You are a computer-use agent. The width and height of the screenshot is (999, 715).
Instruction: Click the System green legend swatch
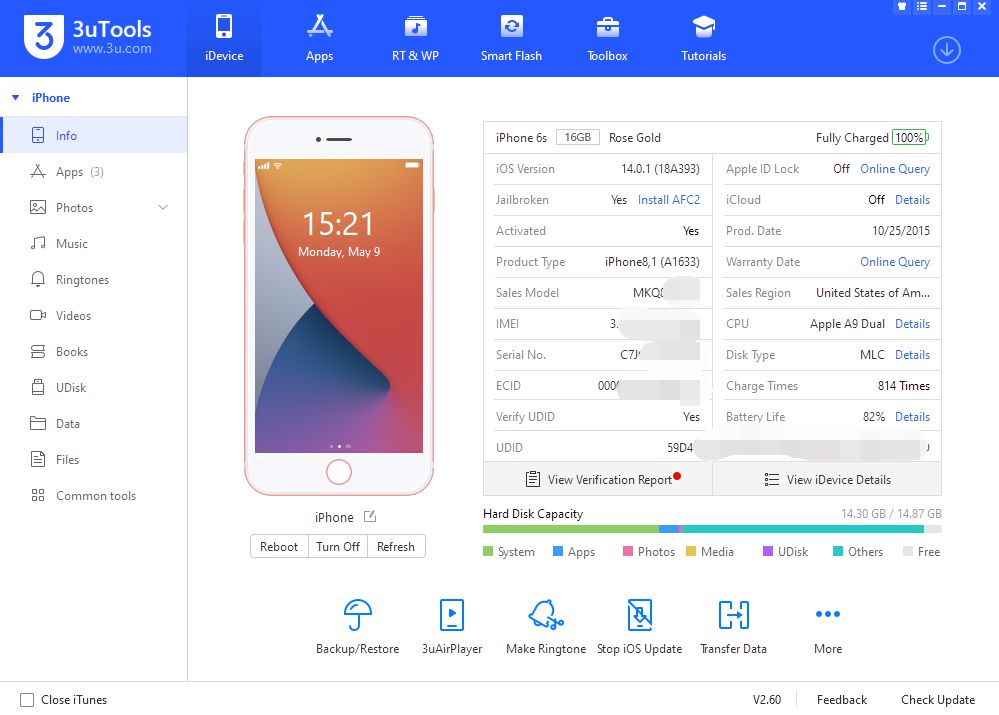point(488,551)
